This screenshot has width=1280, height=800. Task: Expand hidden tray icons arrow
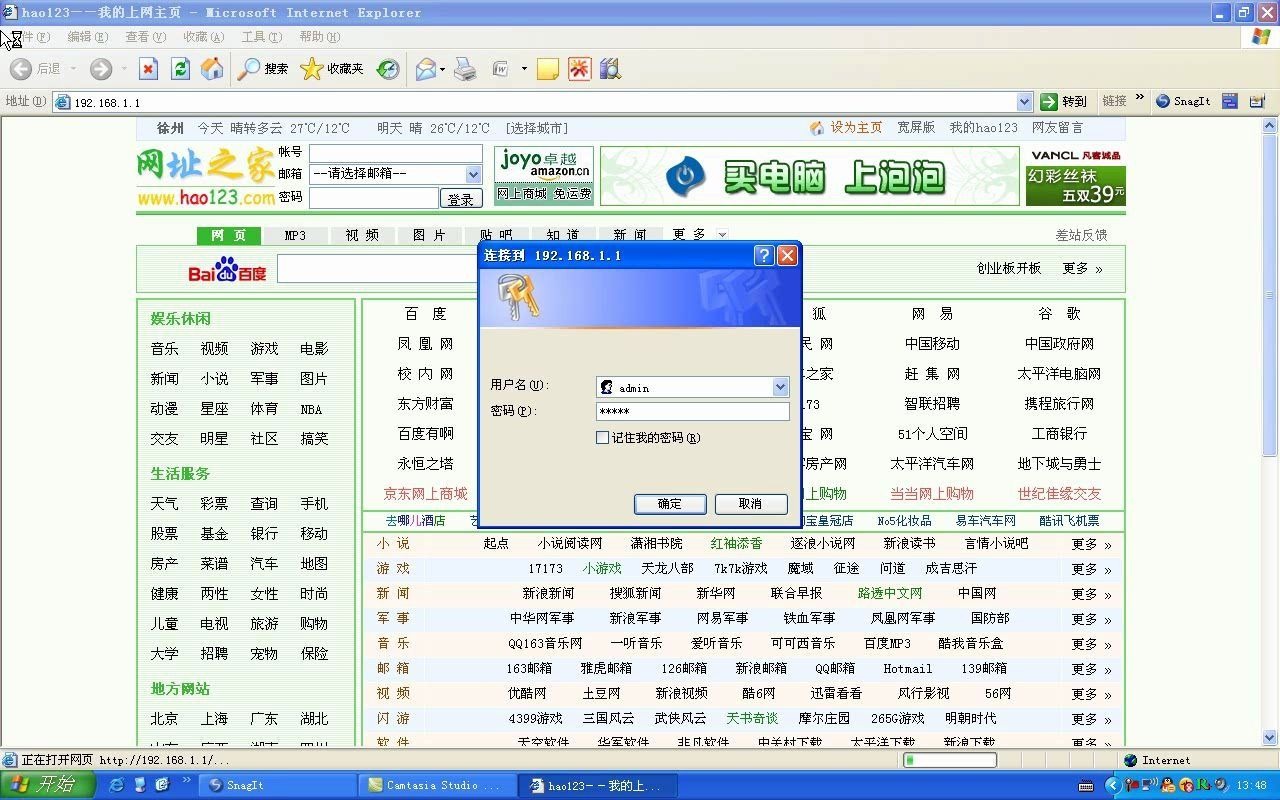(x=1112, y=785)
